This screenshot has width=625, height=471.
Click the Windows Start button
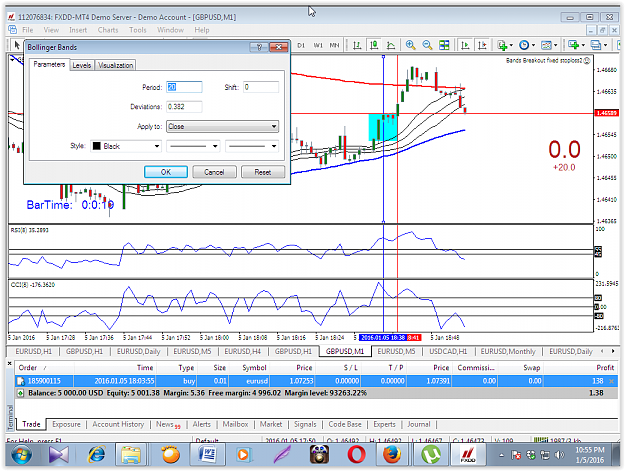point(22,455)
